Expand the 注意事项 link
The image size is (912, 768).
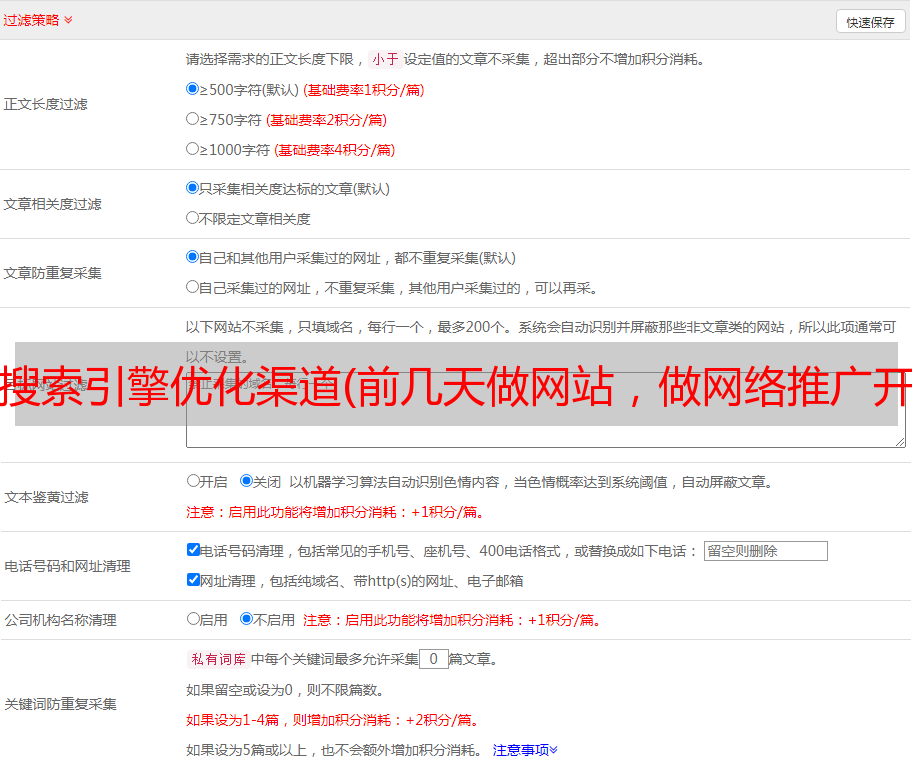point(525,750)
